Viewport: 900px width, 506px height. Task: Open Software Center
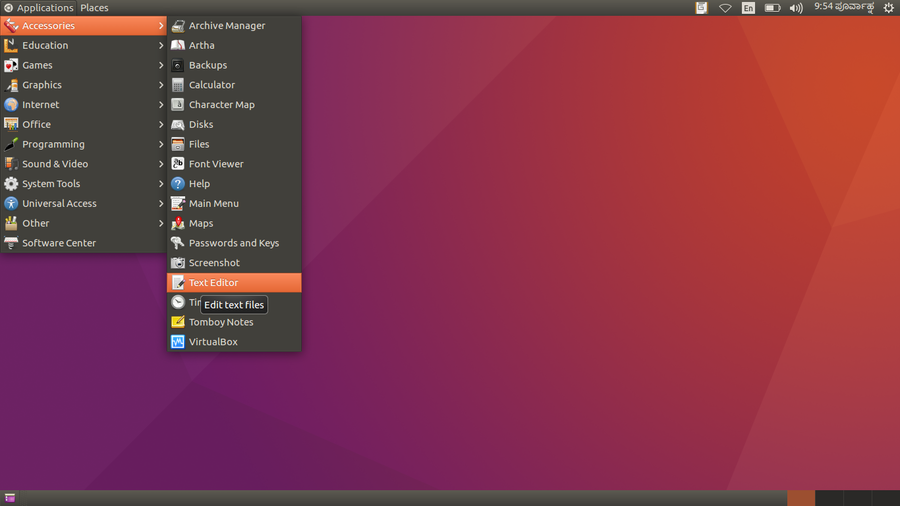pos(59,243)
